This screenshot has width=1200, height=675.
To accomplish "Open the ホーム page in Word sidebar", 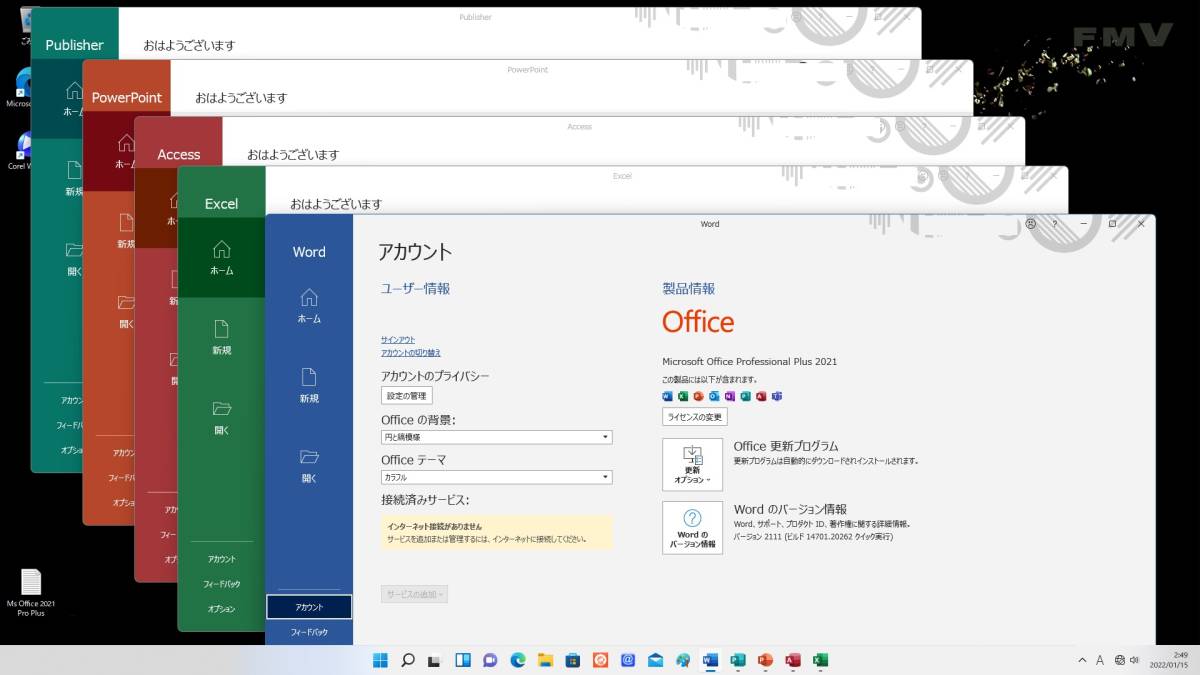I will pyautogui.click(x=309, y=305).
